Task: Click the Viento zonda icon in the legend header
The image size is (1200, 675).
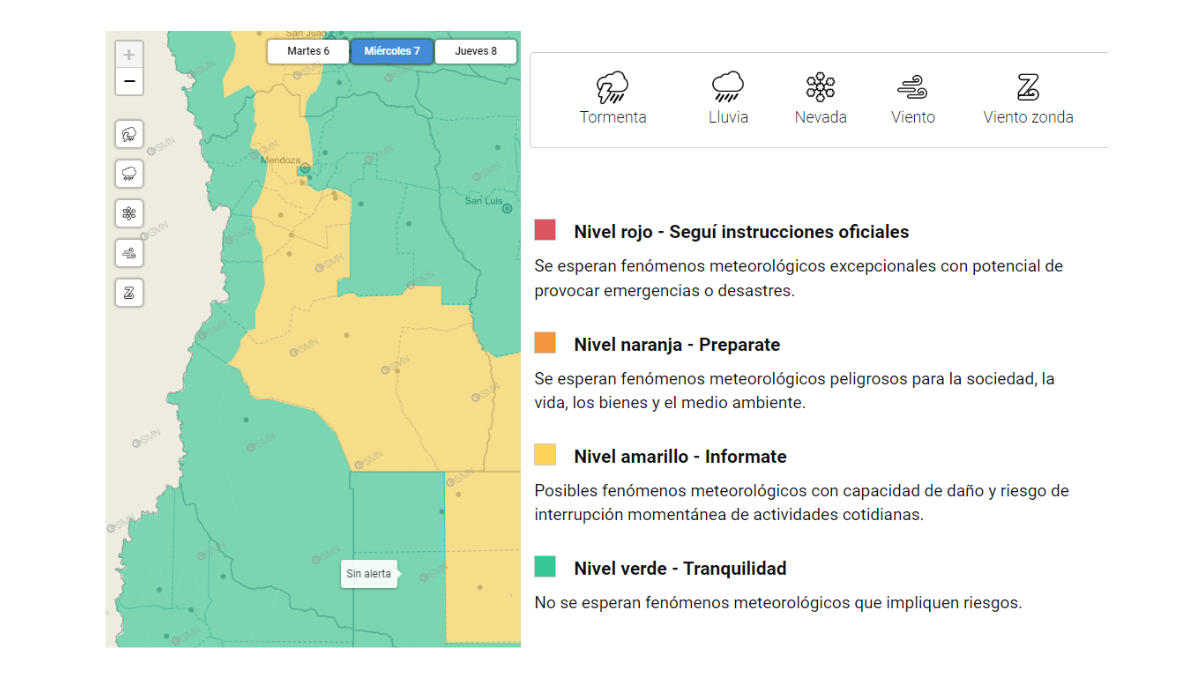Action: click(x=1028, y=88)
